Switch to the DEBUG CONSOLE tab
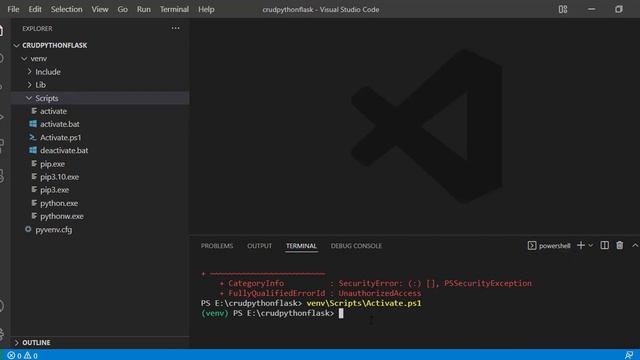The width and height of the screenshot is (640, 360). 356,246
